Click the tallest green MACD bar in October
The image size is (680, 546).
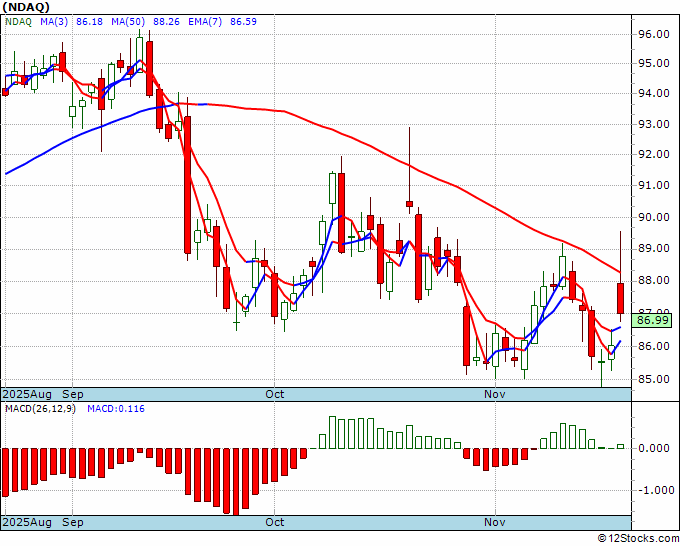(332, 432)
